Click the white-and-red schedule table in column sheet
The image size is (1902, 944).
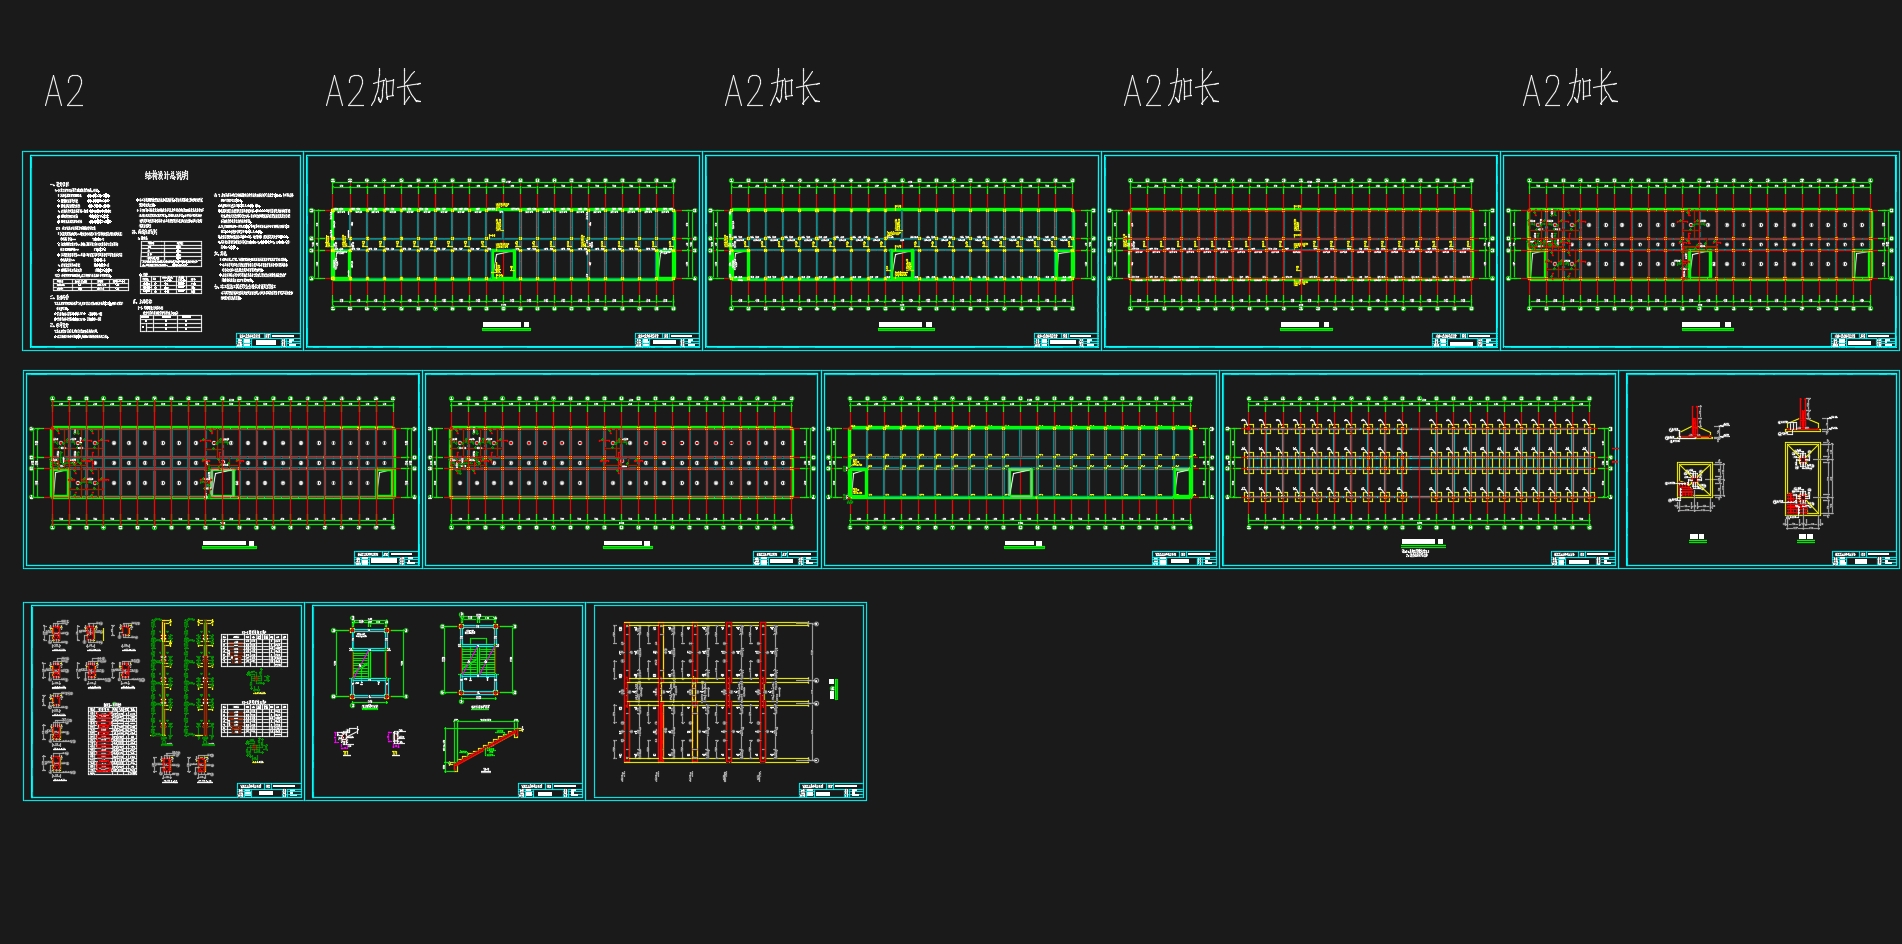tap(112, 741)
